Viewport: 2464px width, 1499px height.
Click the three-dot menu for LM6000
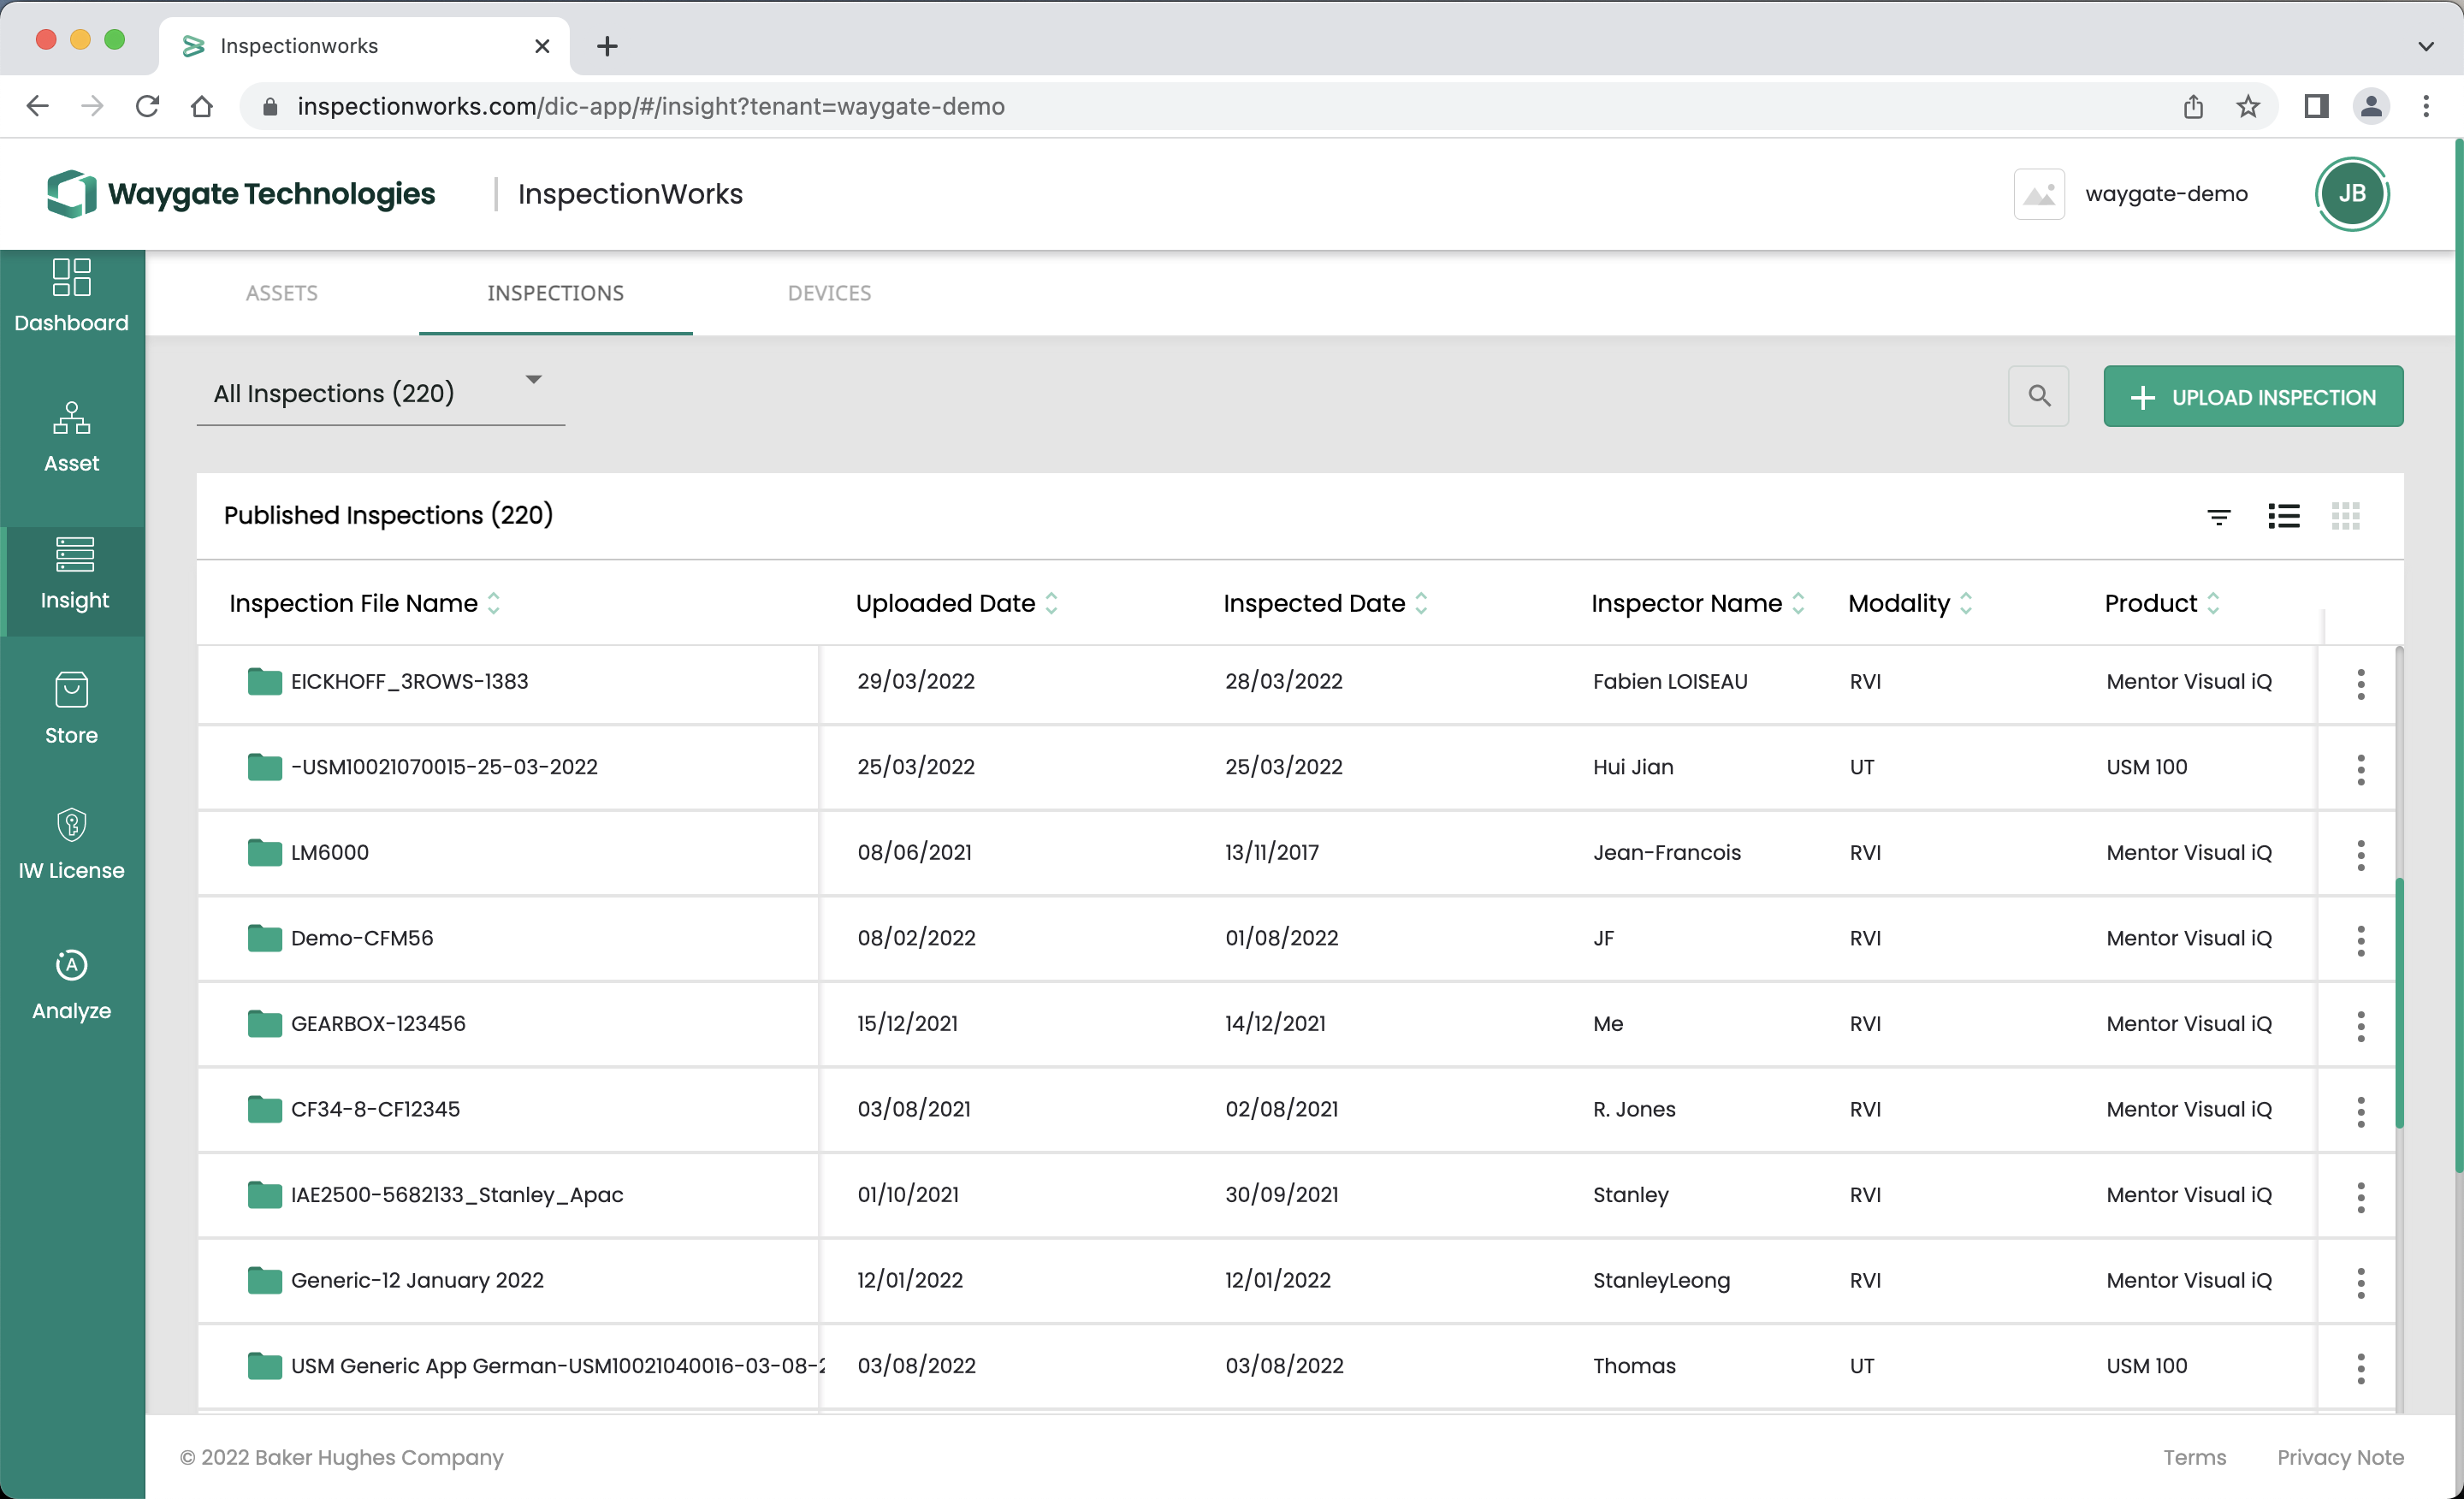click(x=2360, y=853)
